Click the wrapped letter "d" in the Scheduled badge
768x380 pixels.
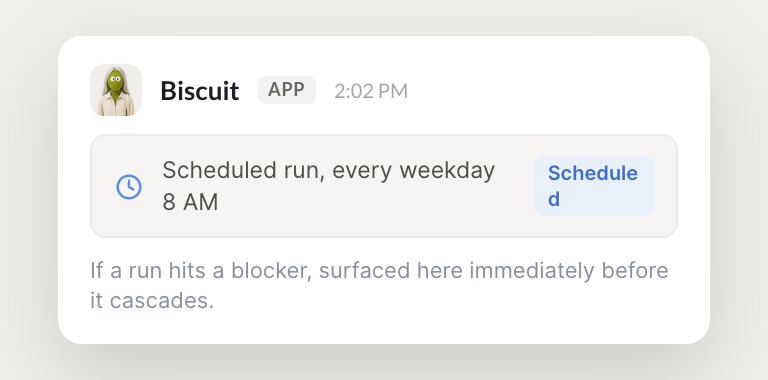[x=554, y=199]
